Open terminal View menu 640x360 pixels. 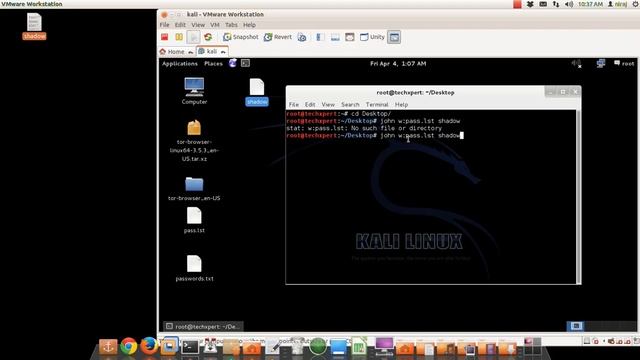tap(328, 104)
